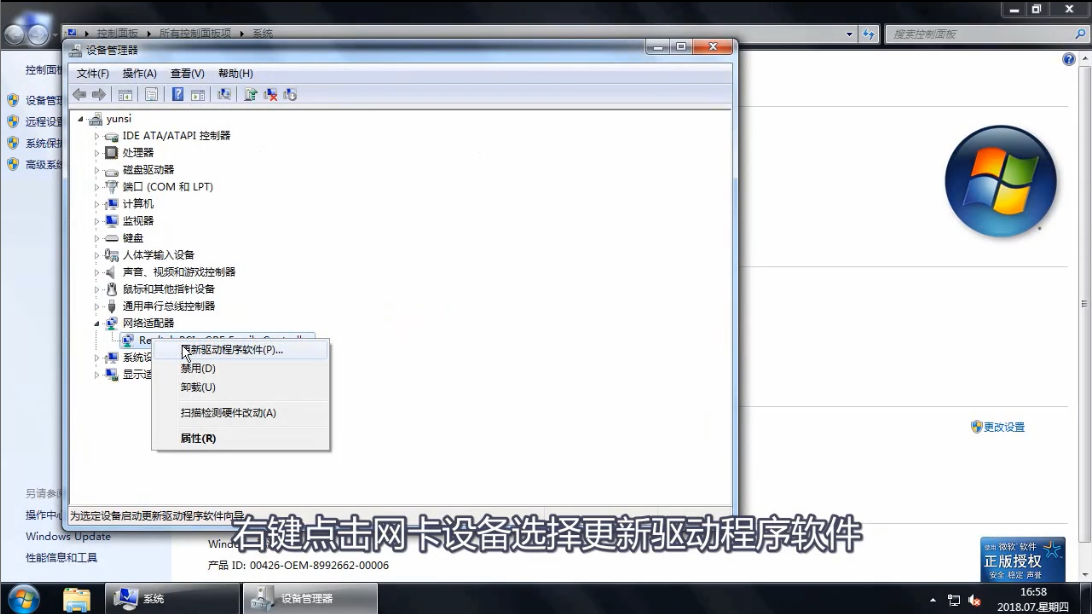Click the disk drive icon beside 磁盘驱动器
This screenshot has height=614, width=1092.
pyautogui.click(x=111, y=170)
